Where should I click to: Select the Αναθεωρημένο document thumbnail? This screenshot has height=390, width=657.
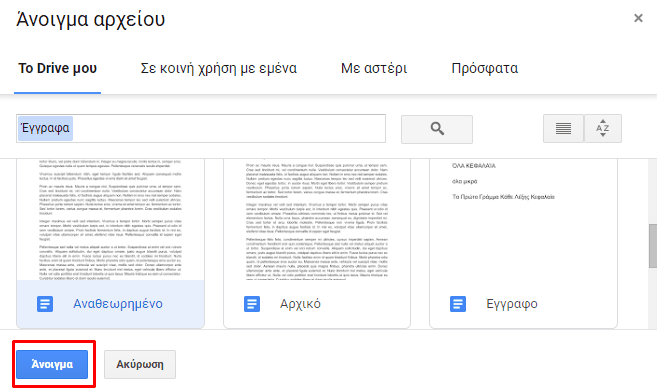[111, 219]
